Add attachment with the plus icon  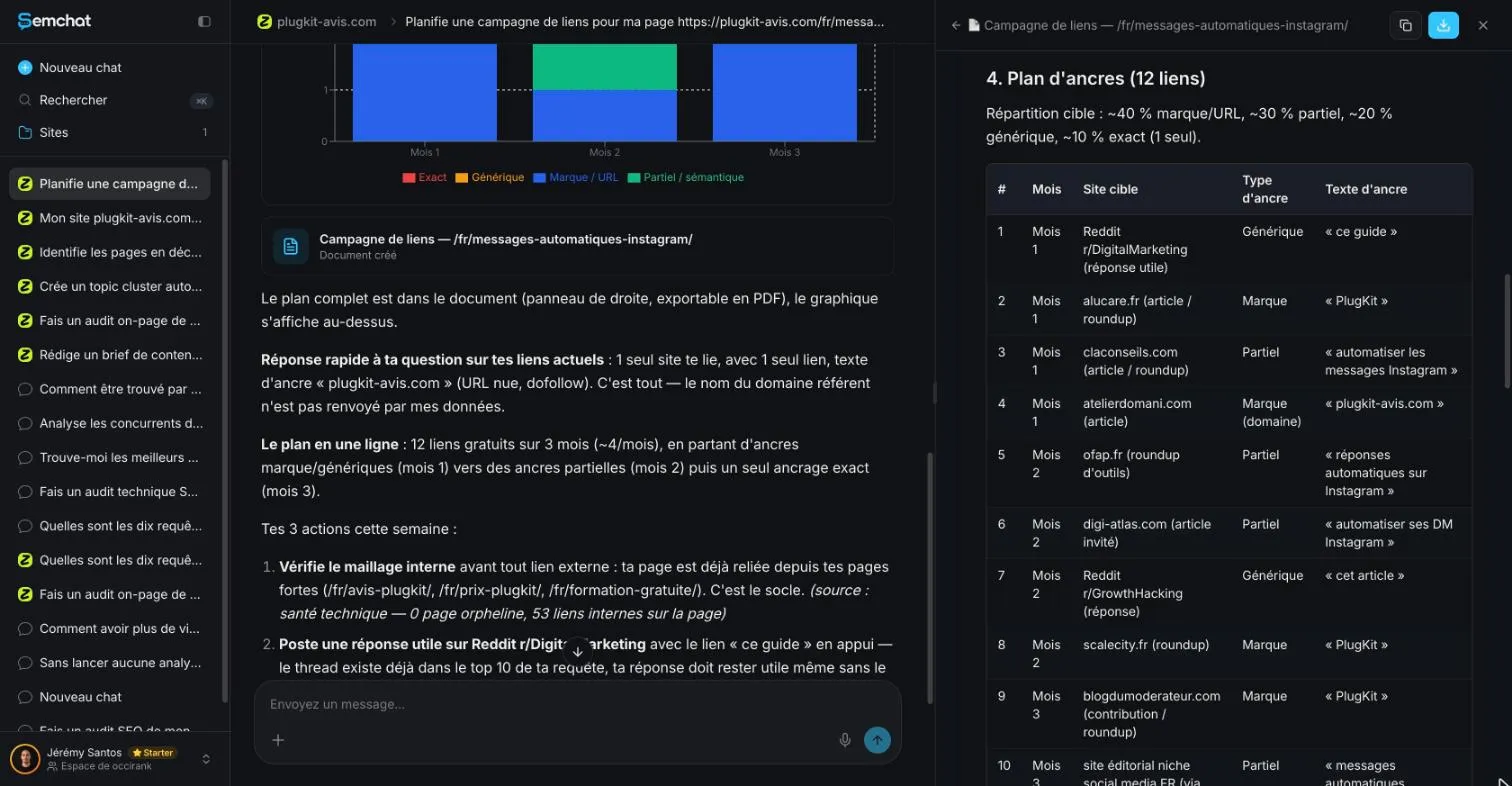pyautogui.click(x=278, y=740)
